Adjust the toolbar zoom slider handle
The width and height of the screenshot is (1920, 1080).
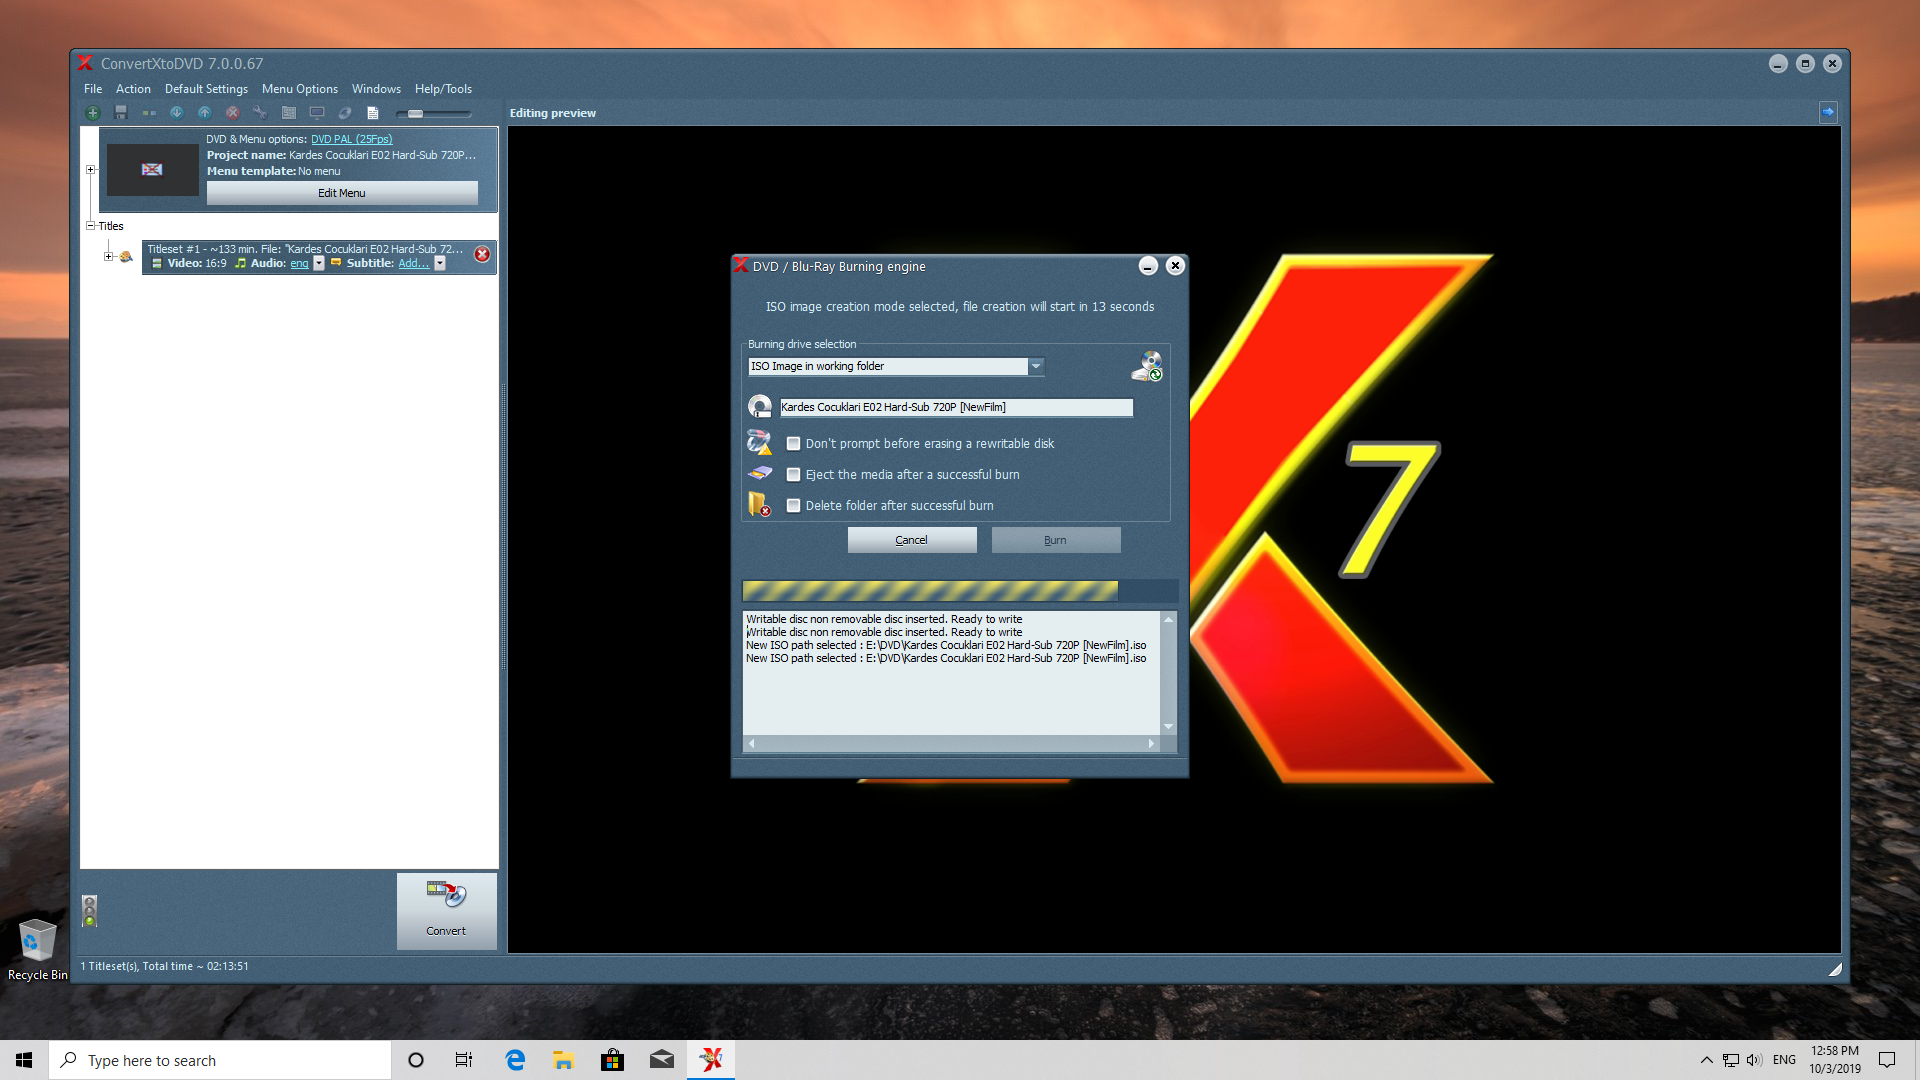415,114
